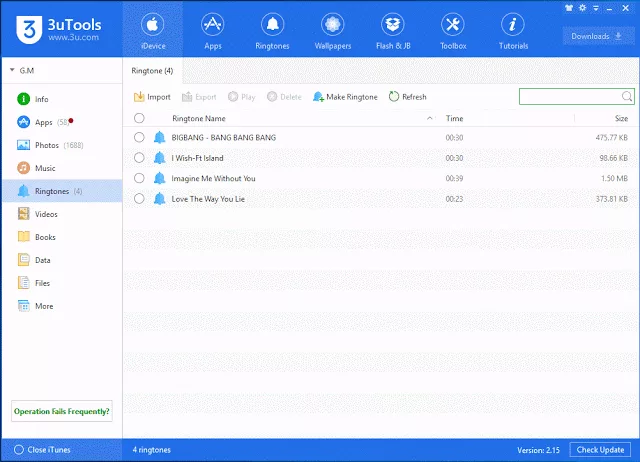Switch to the Ringtone (4) tab
The width and height of the screenshot is (640, 462).
pos(152,71)
